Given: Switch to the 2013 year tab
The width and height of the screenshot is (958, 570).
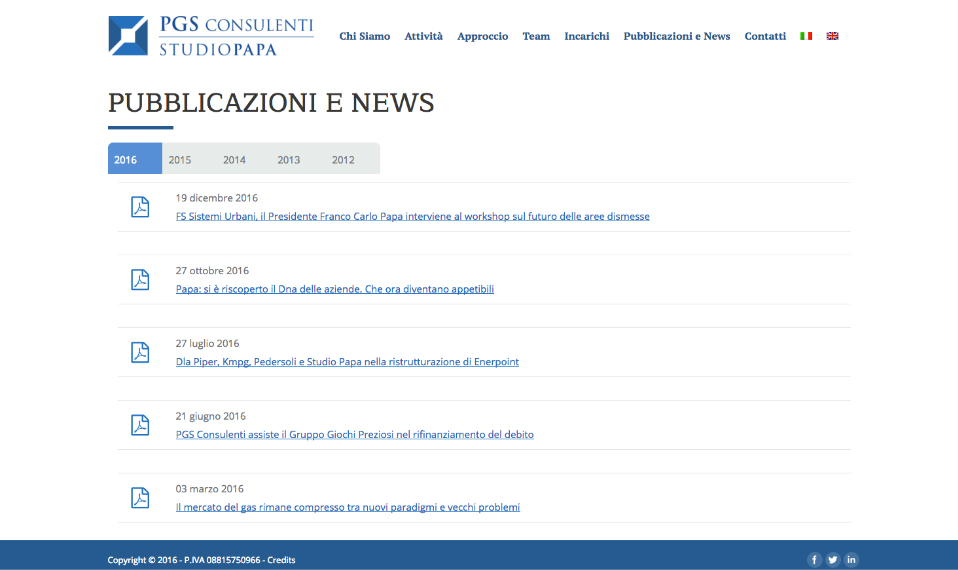Looking at the screenshot, I should pyautogui.click(x=289, y=160).
